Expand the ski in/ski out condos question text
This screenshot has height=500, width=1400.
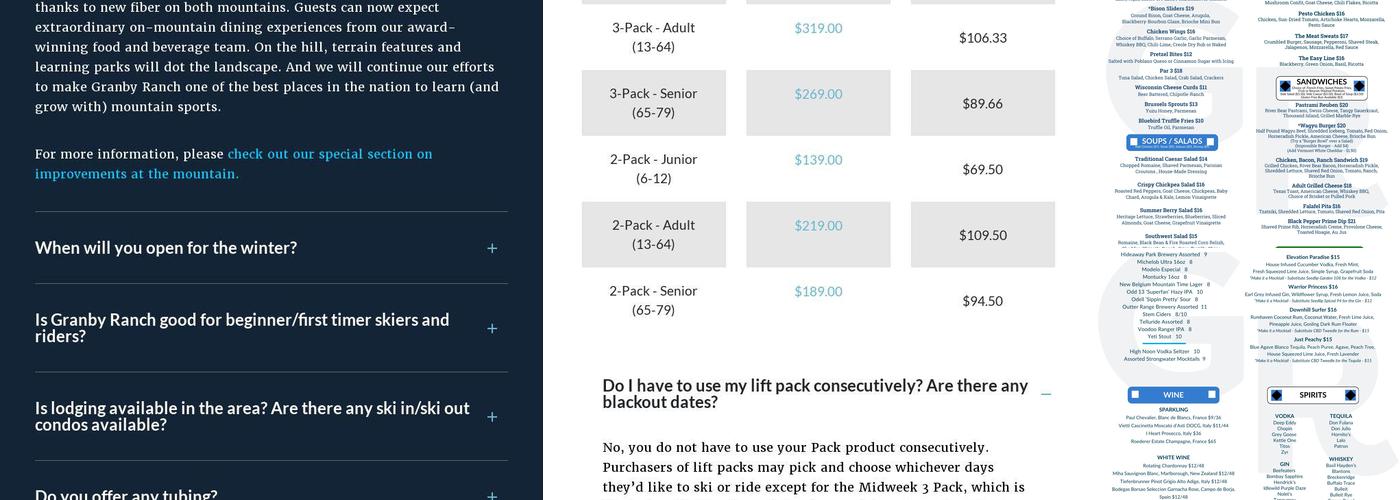252,416
